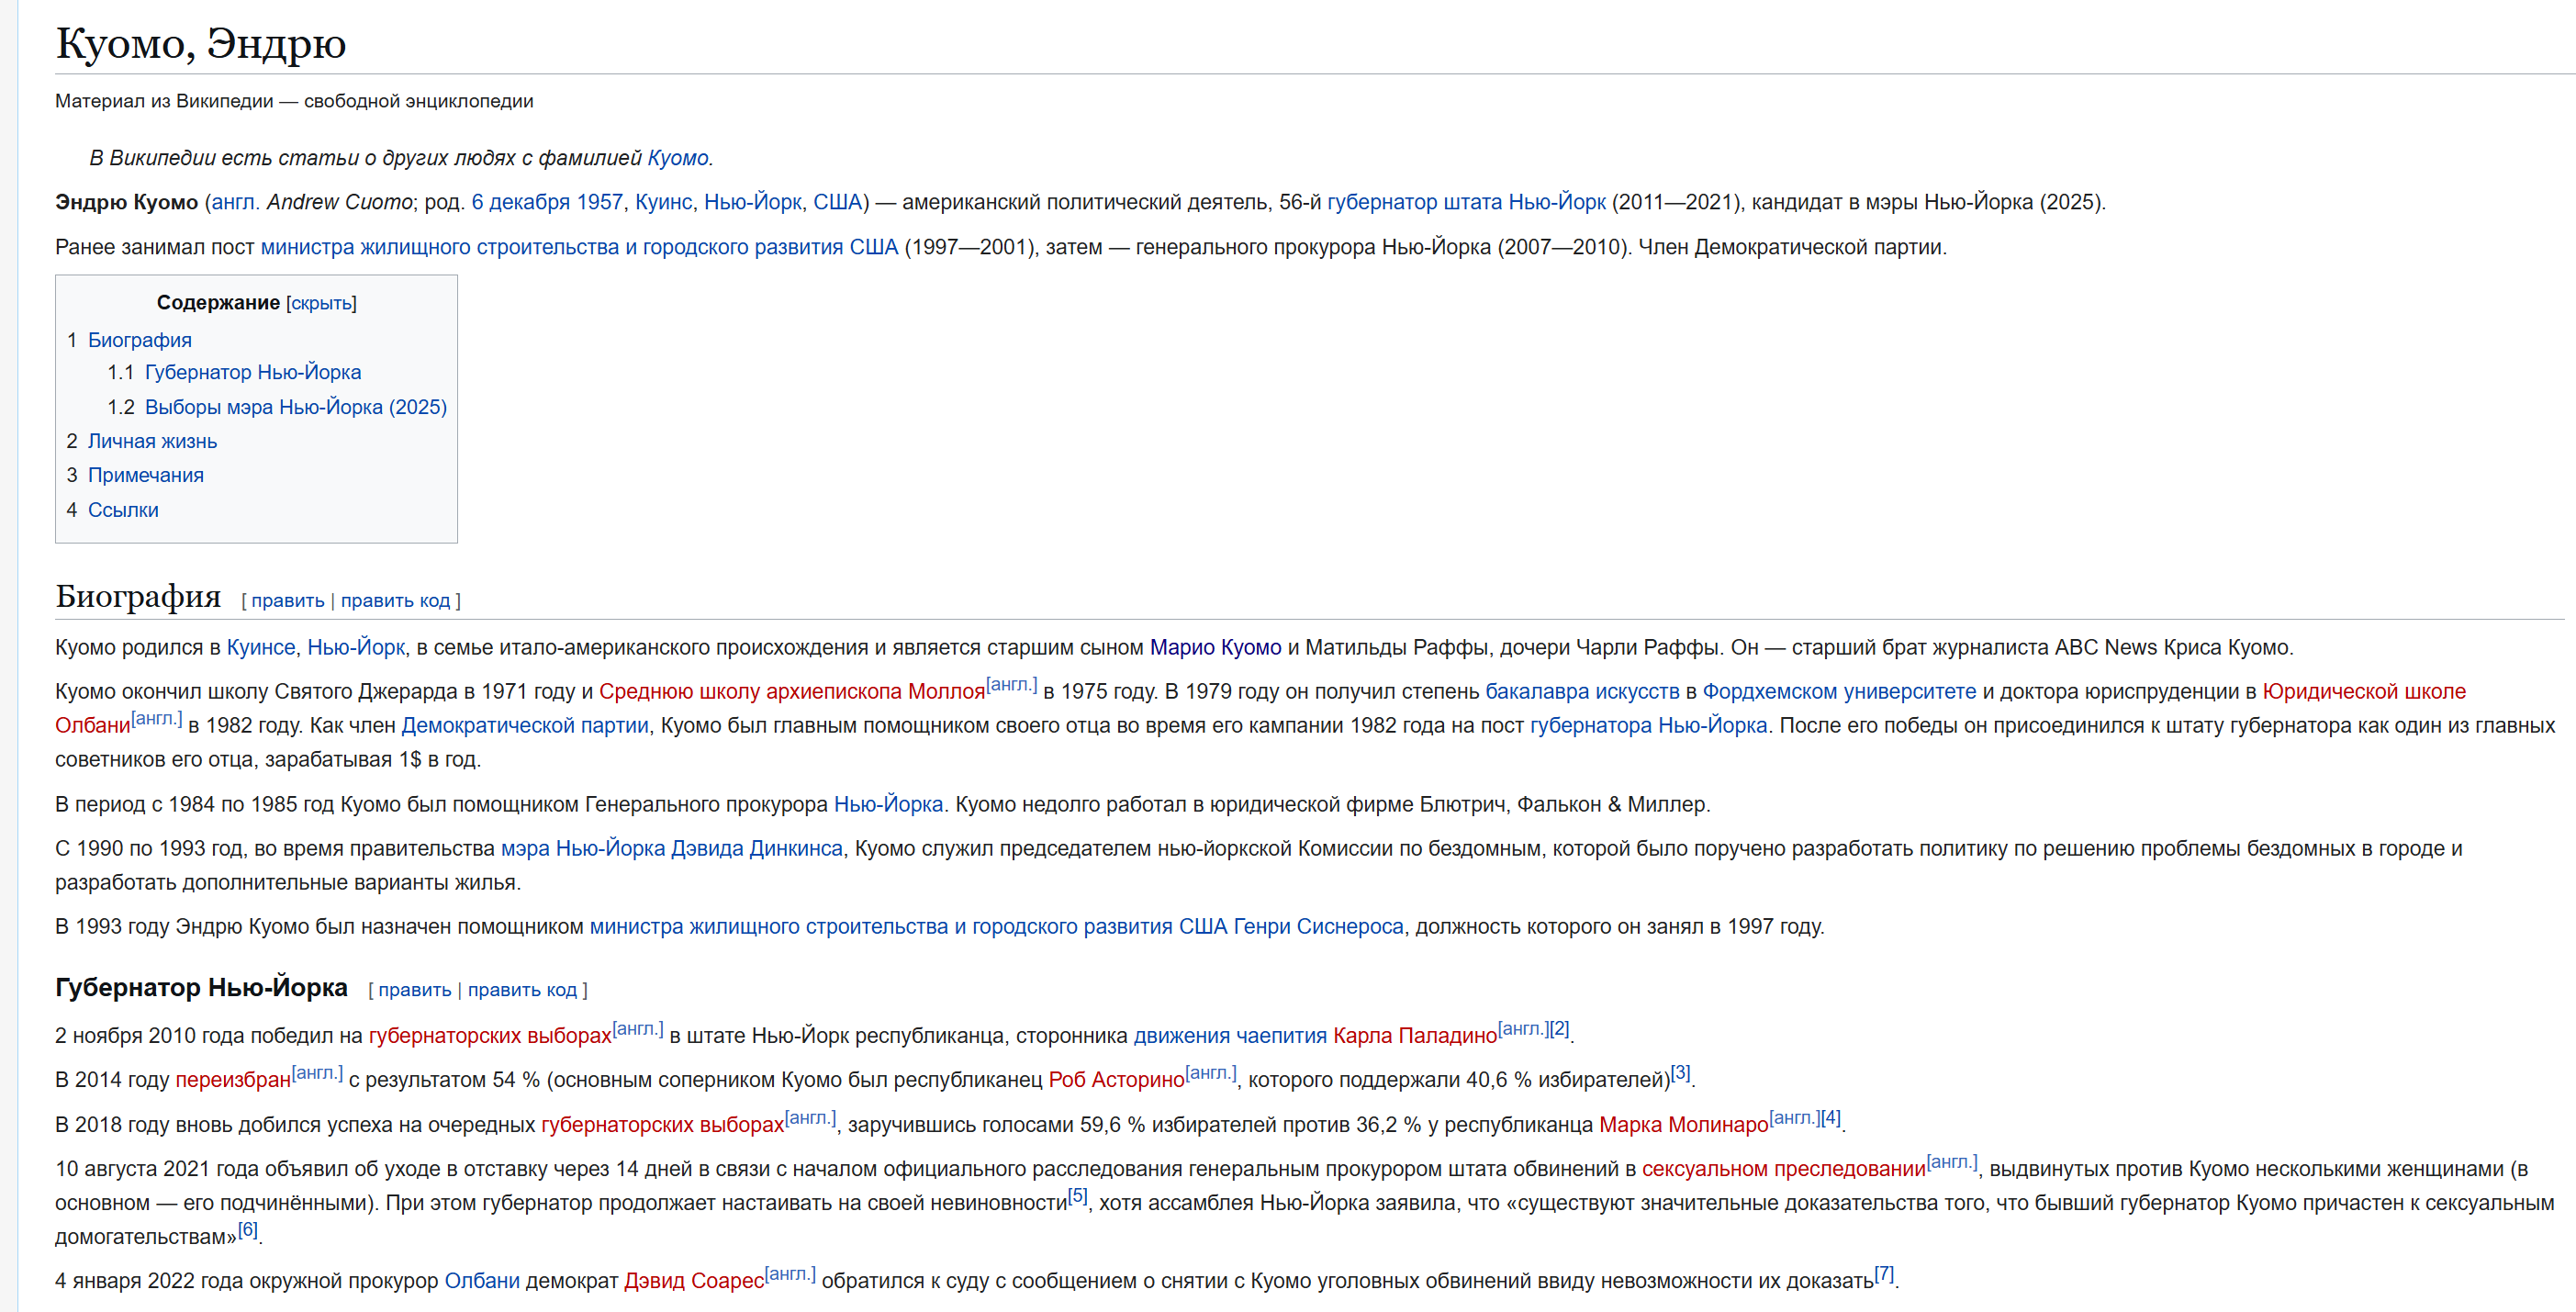Navigate to Ссылки in contents
Image resolution: width=2576 pixels, height=1312 pixels.
point(123,510)
